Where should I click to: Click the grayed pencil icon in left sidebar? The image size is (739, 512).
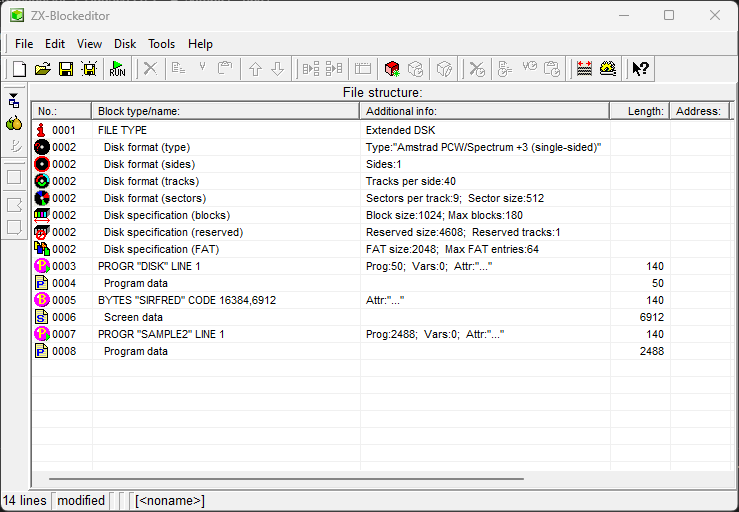click(x=15, y=146)
